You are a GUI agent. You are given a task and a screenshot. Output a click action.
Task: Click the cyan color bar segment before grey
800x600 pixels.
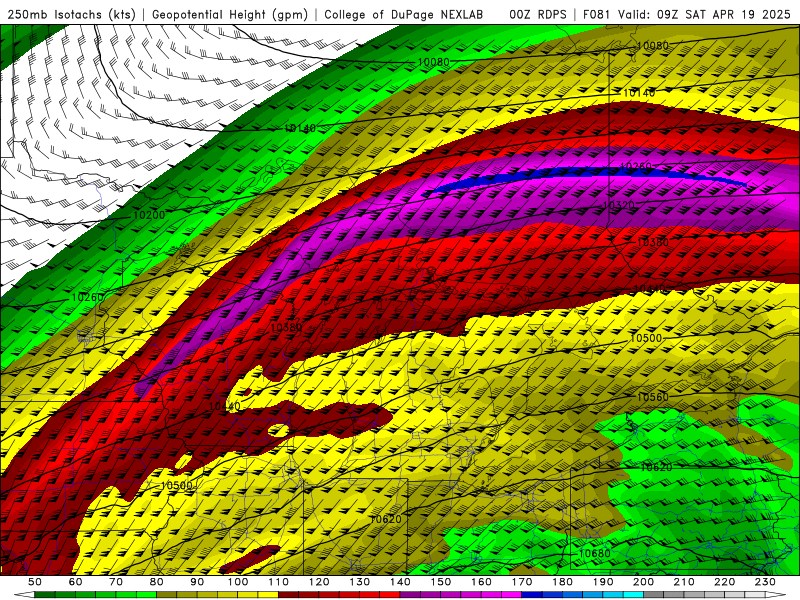coord(633,595)
